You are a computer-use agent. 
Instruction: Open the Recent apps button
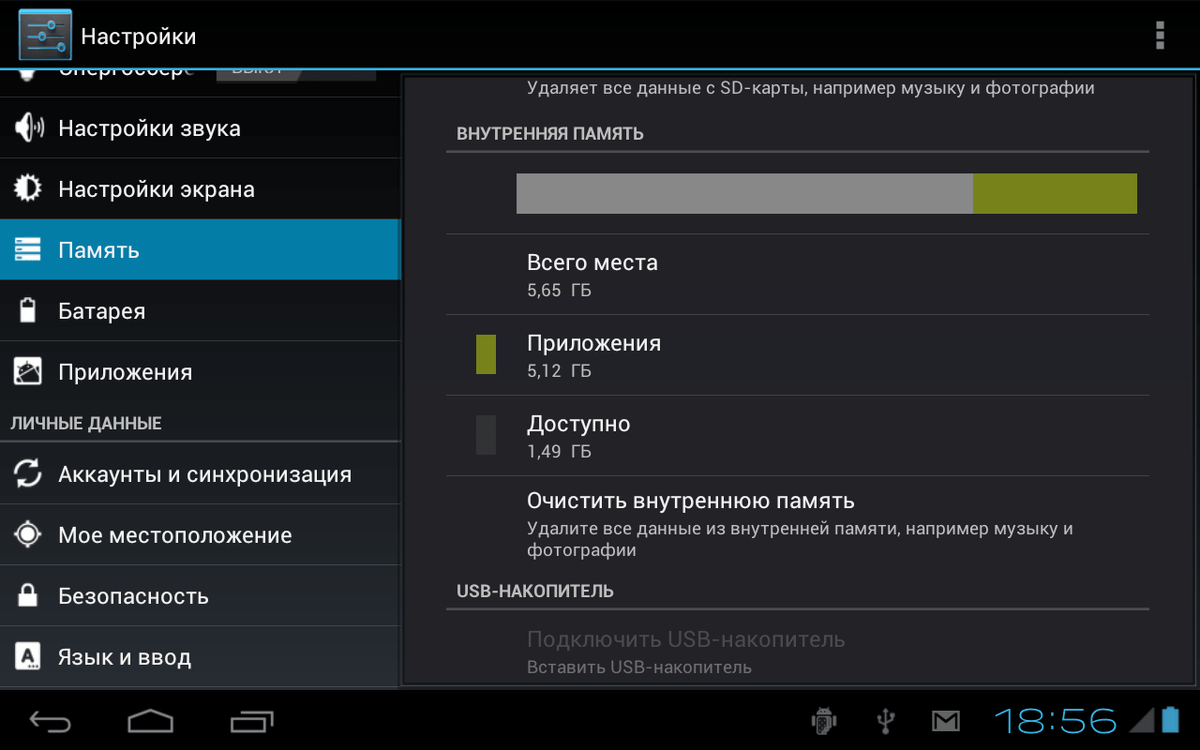(x=252, y=720)
